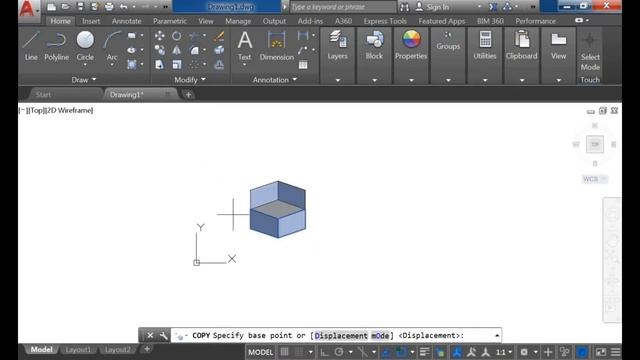Expand the Layers panel arrow
This screenshot has width=640, height=360.
pos(338,80)
